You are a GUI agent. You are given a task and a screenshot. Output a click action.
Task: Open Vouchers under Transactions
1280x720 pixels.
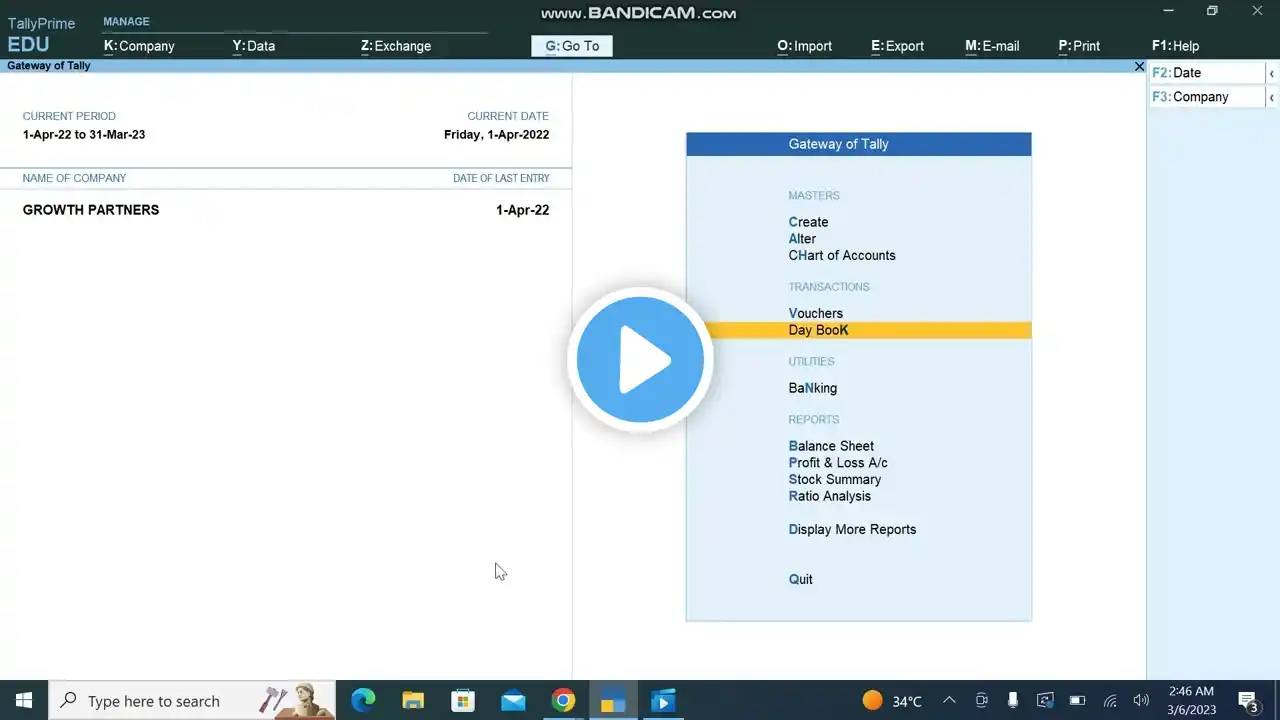(x=815, y=314)
